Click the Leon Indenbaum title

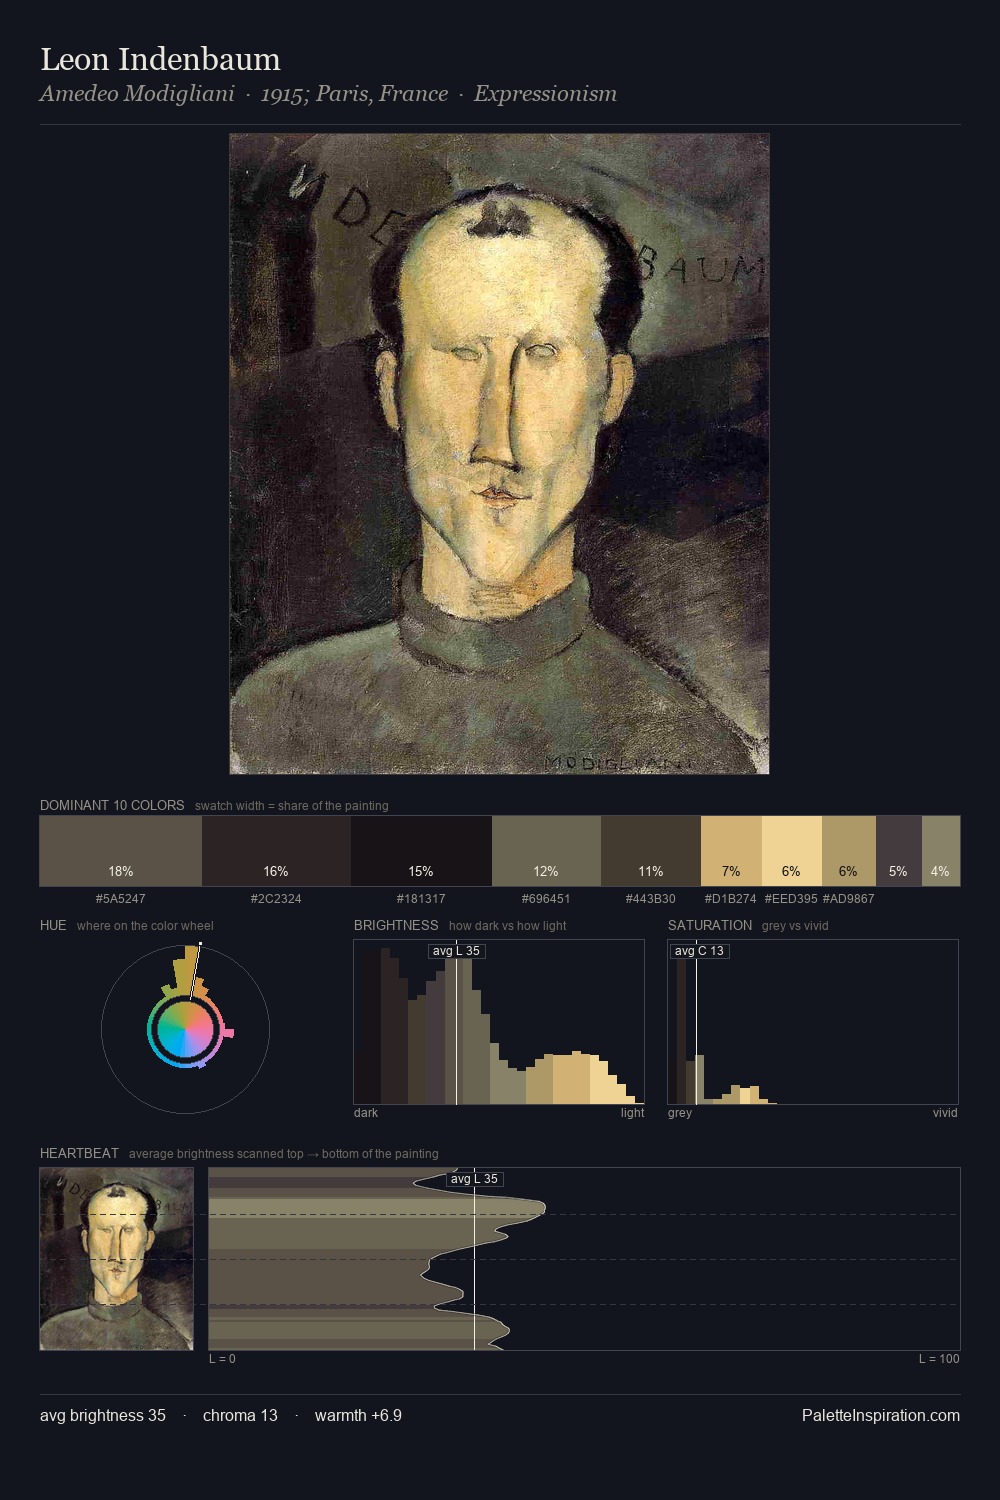tap(160, 59)
